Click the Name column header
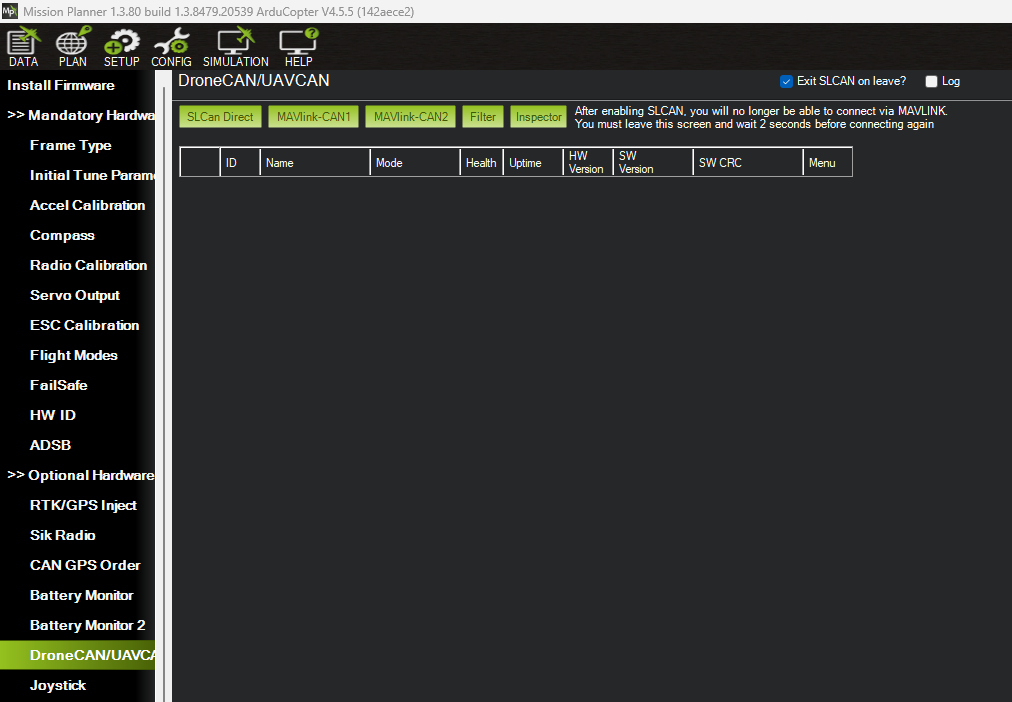1012x702 pixels. point(315,162)
